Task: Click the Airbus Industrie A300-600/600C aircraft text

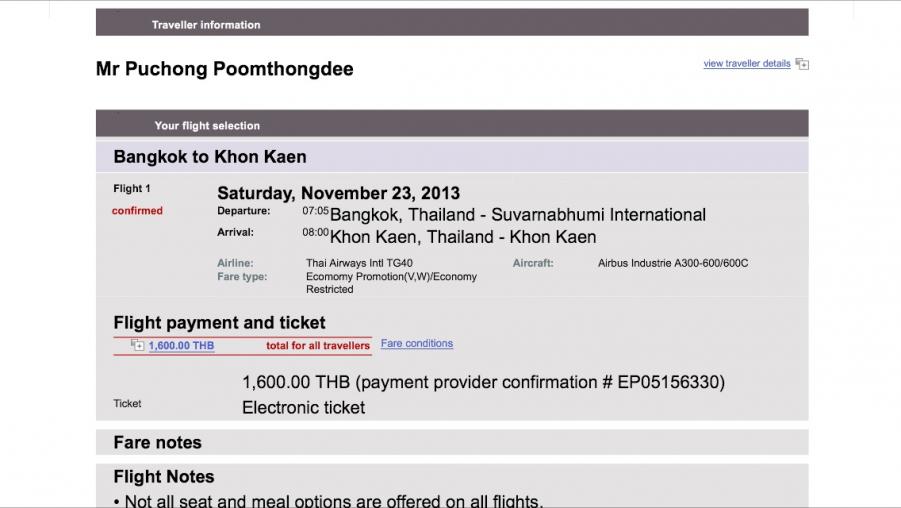Action: tap(673, 263)
